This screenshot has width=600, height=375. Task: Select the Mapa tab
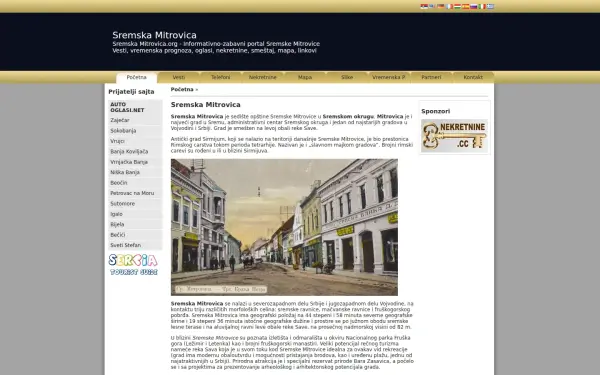coord(305,77)
